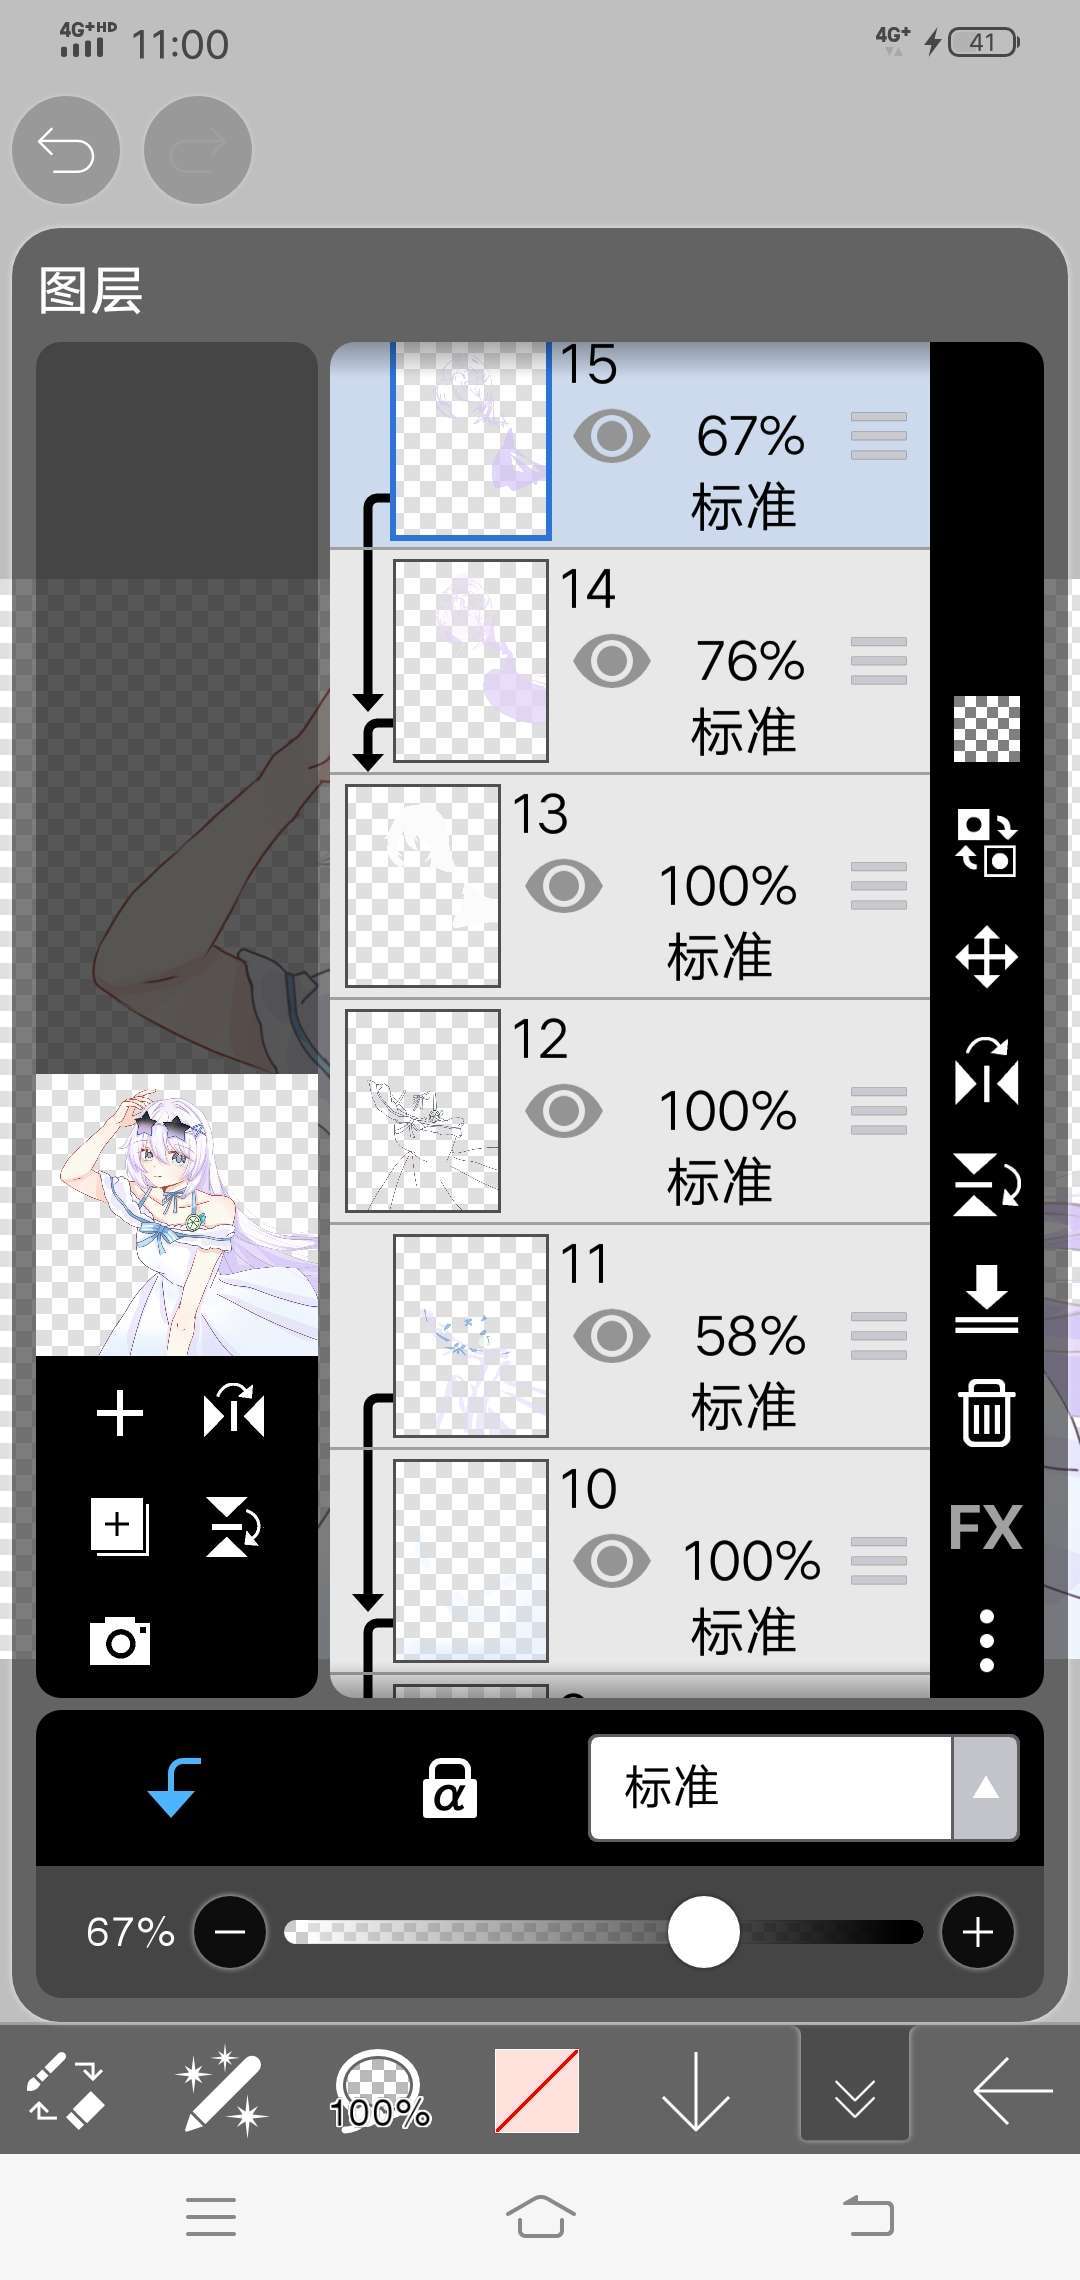1080x2280 pixels.
Task: Merge layer down with download icon
Action: coord(987,1299)
